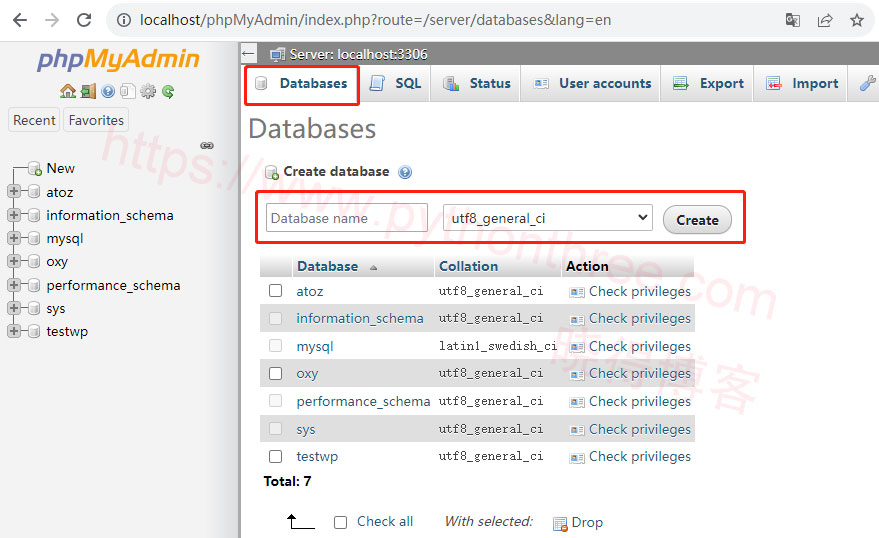This screenshot has width=879, height=538.
Task: Click the Create button
Action: pos(697,220)
